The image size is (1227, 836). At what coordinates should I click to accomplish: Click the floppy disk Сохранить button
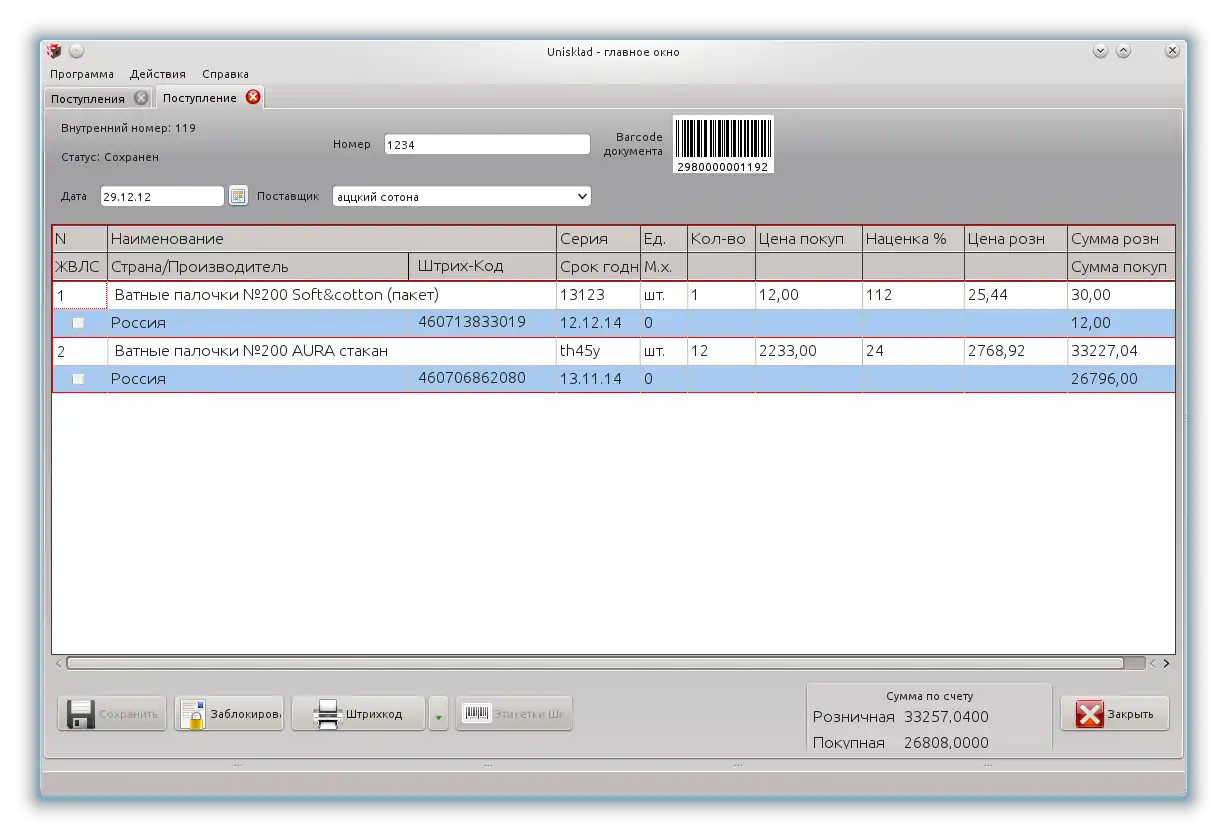112,714
